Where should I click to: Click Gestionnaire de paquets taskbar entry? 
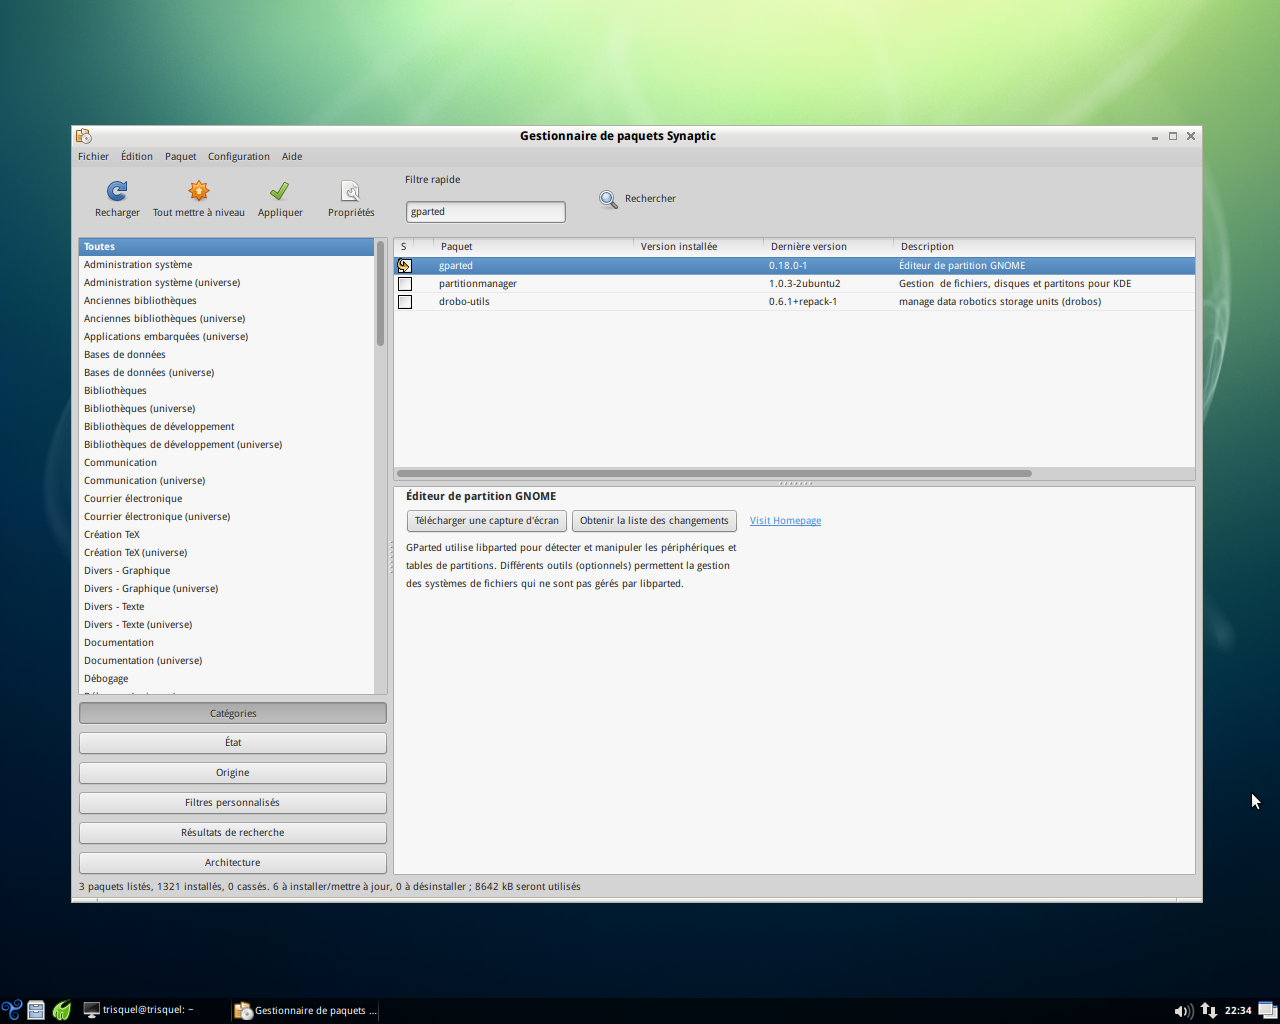306,1010
